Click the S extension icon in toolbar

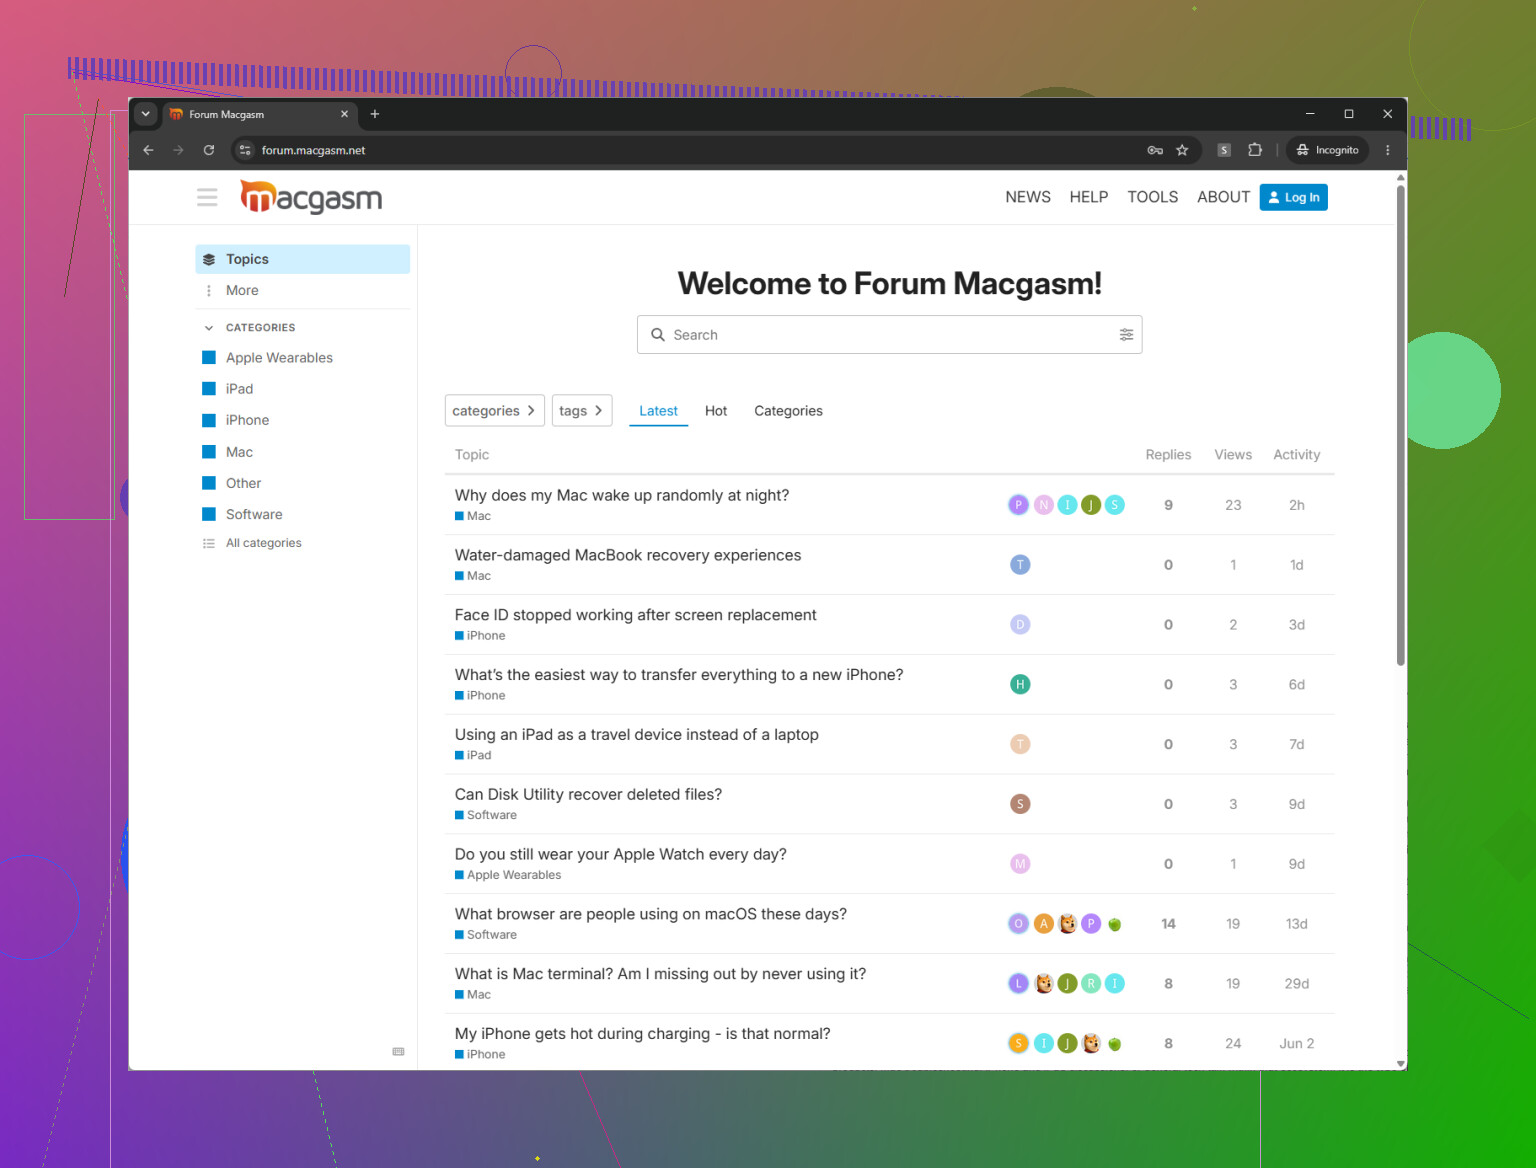[x=1224, y=150]
